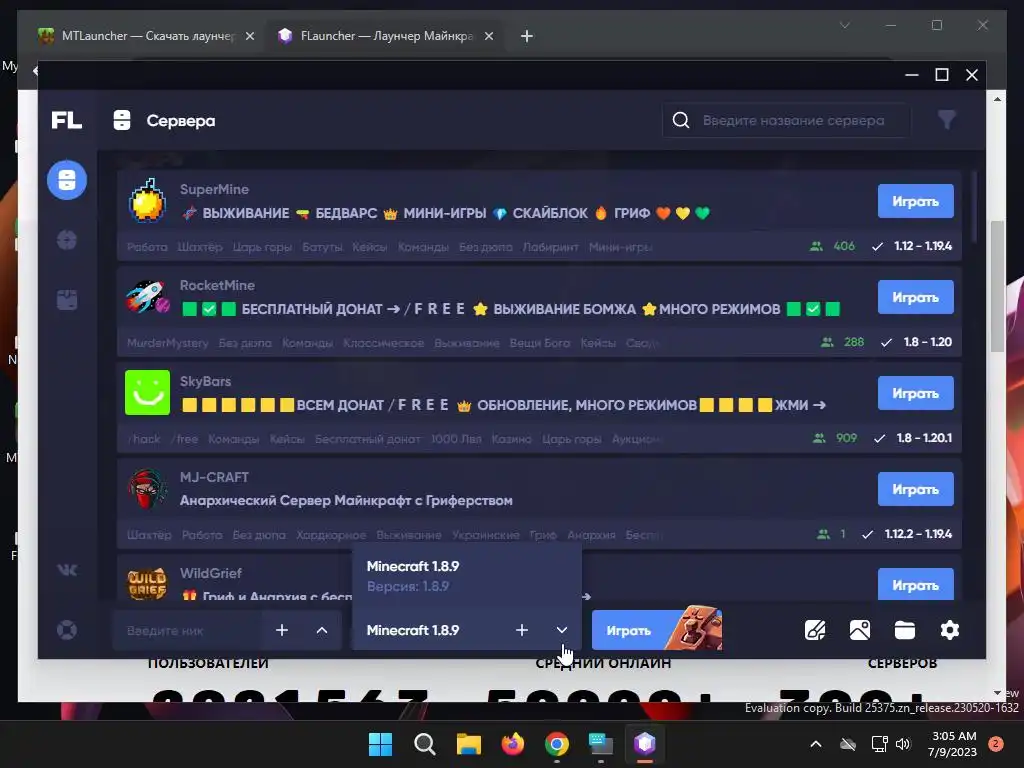Open the taskbar clock and date
This screenshot has height=768, width=1024.
(953, 744)
